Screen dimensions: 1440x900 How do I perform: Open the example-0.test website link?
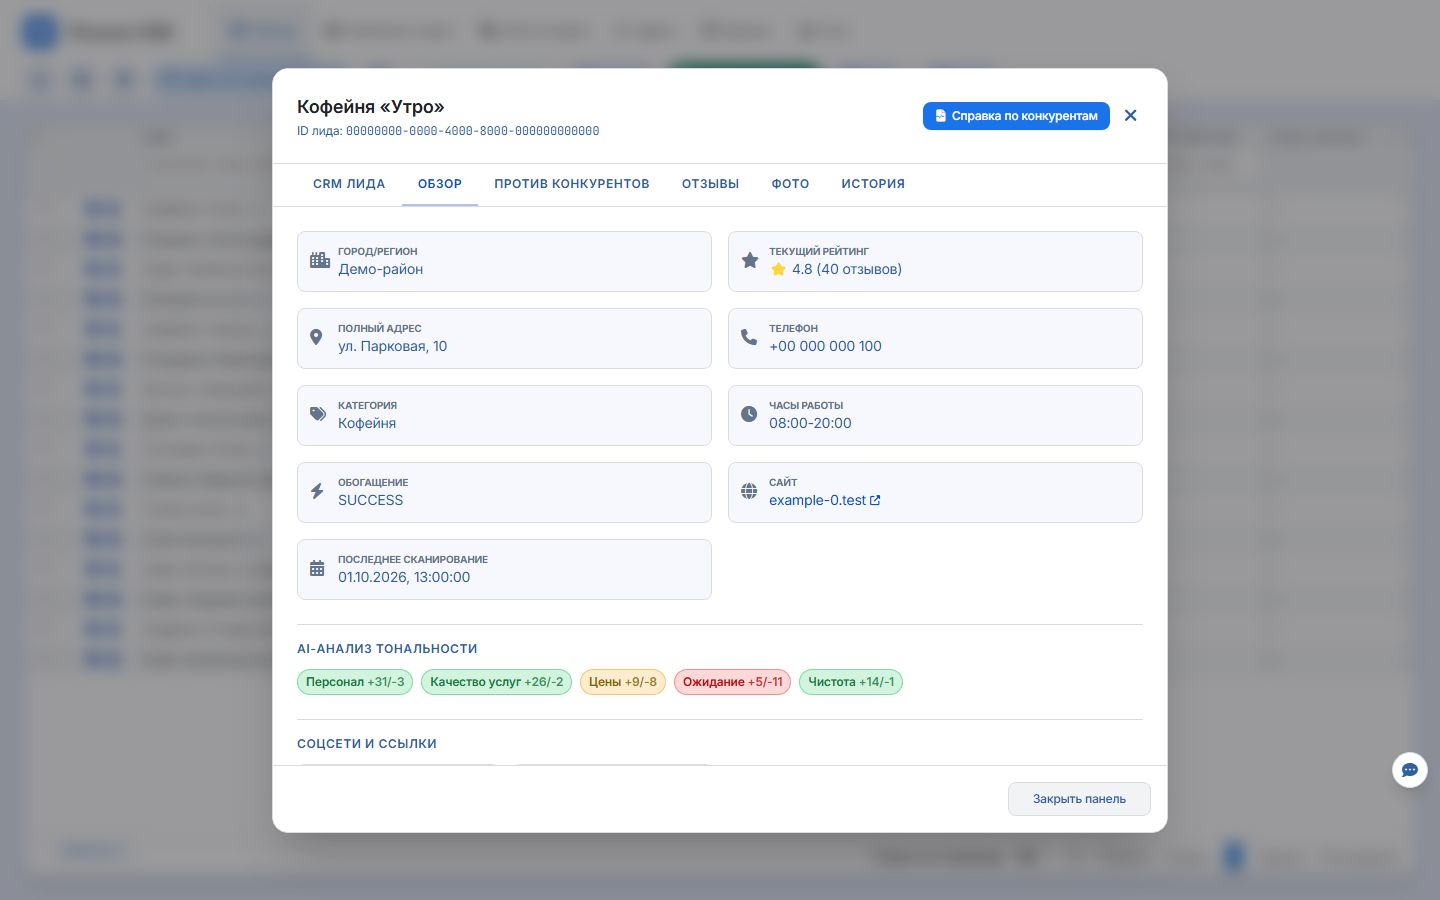coord(825,500)
